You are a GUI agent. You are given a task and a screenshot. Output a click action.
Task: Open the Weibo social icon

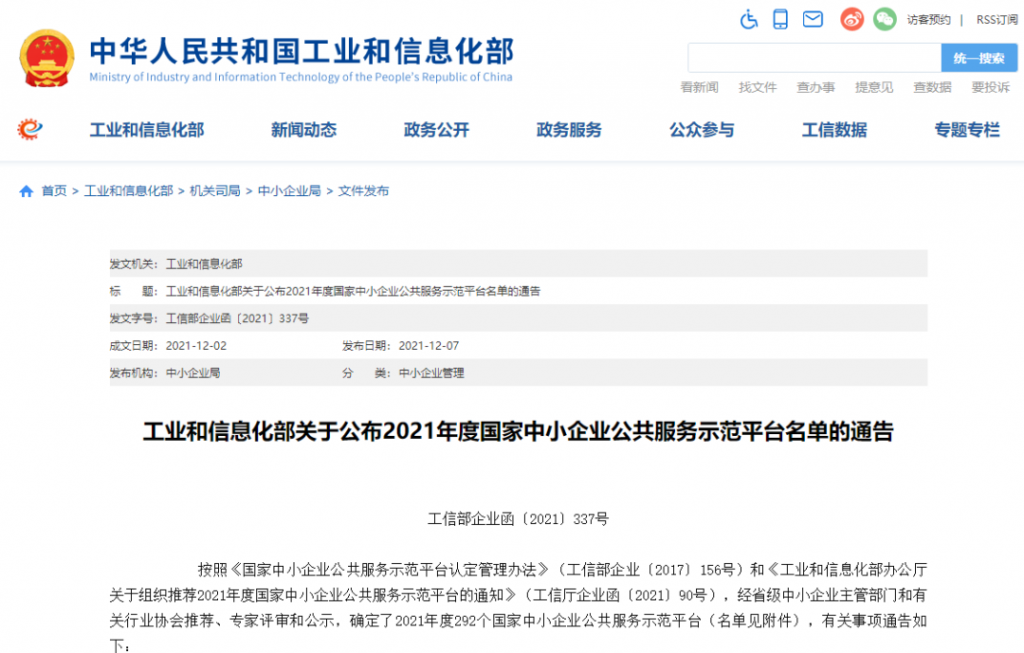click(851, 19)
